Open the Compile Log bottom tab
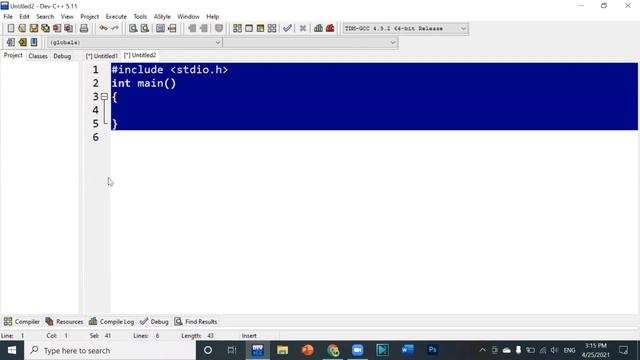Screen dimensions: 640x360 (111, 322)
